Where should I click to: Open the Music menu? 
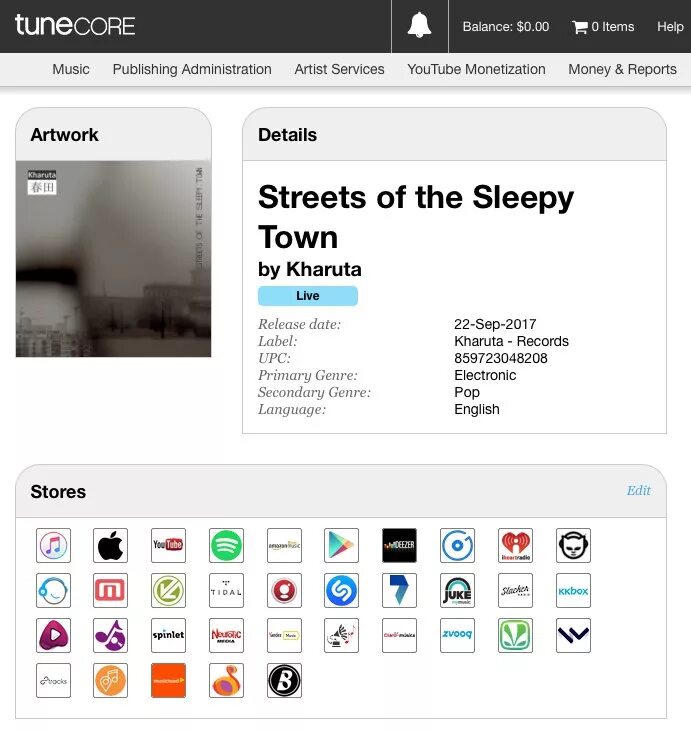tap(71, 69)
